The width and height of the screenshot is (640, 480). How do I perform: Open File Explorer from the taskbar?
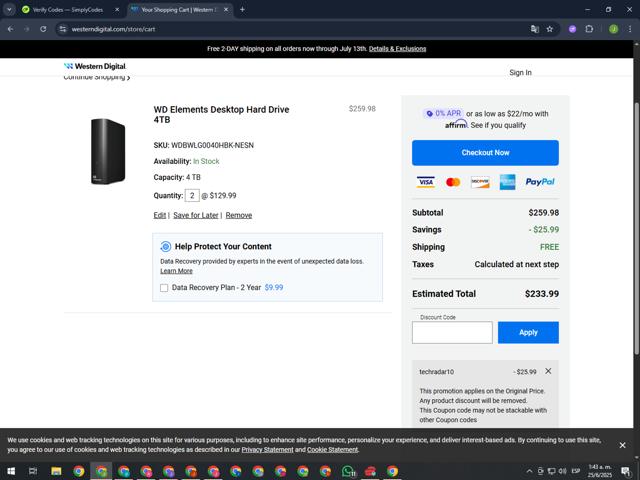coord(56,471)
